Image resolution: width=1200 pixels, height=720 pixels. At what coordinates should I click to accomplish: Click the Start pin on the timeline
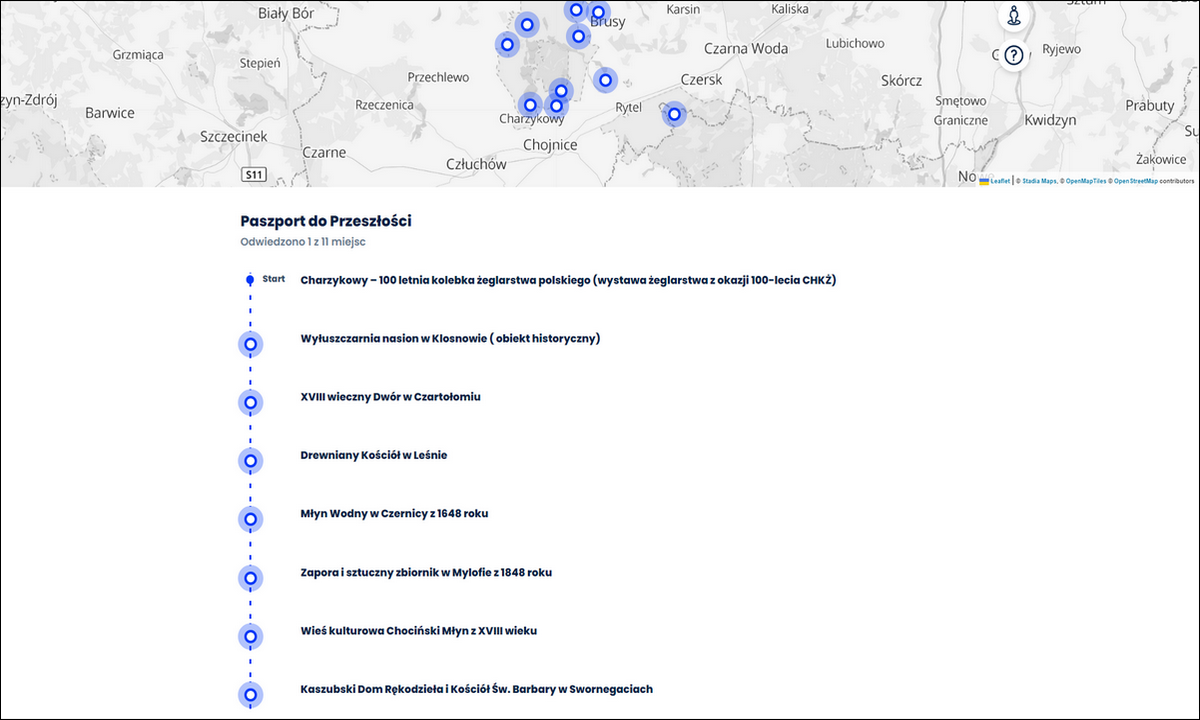point(250,280)
